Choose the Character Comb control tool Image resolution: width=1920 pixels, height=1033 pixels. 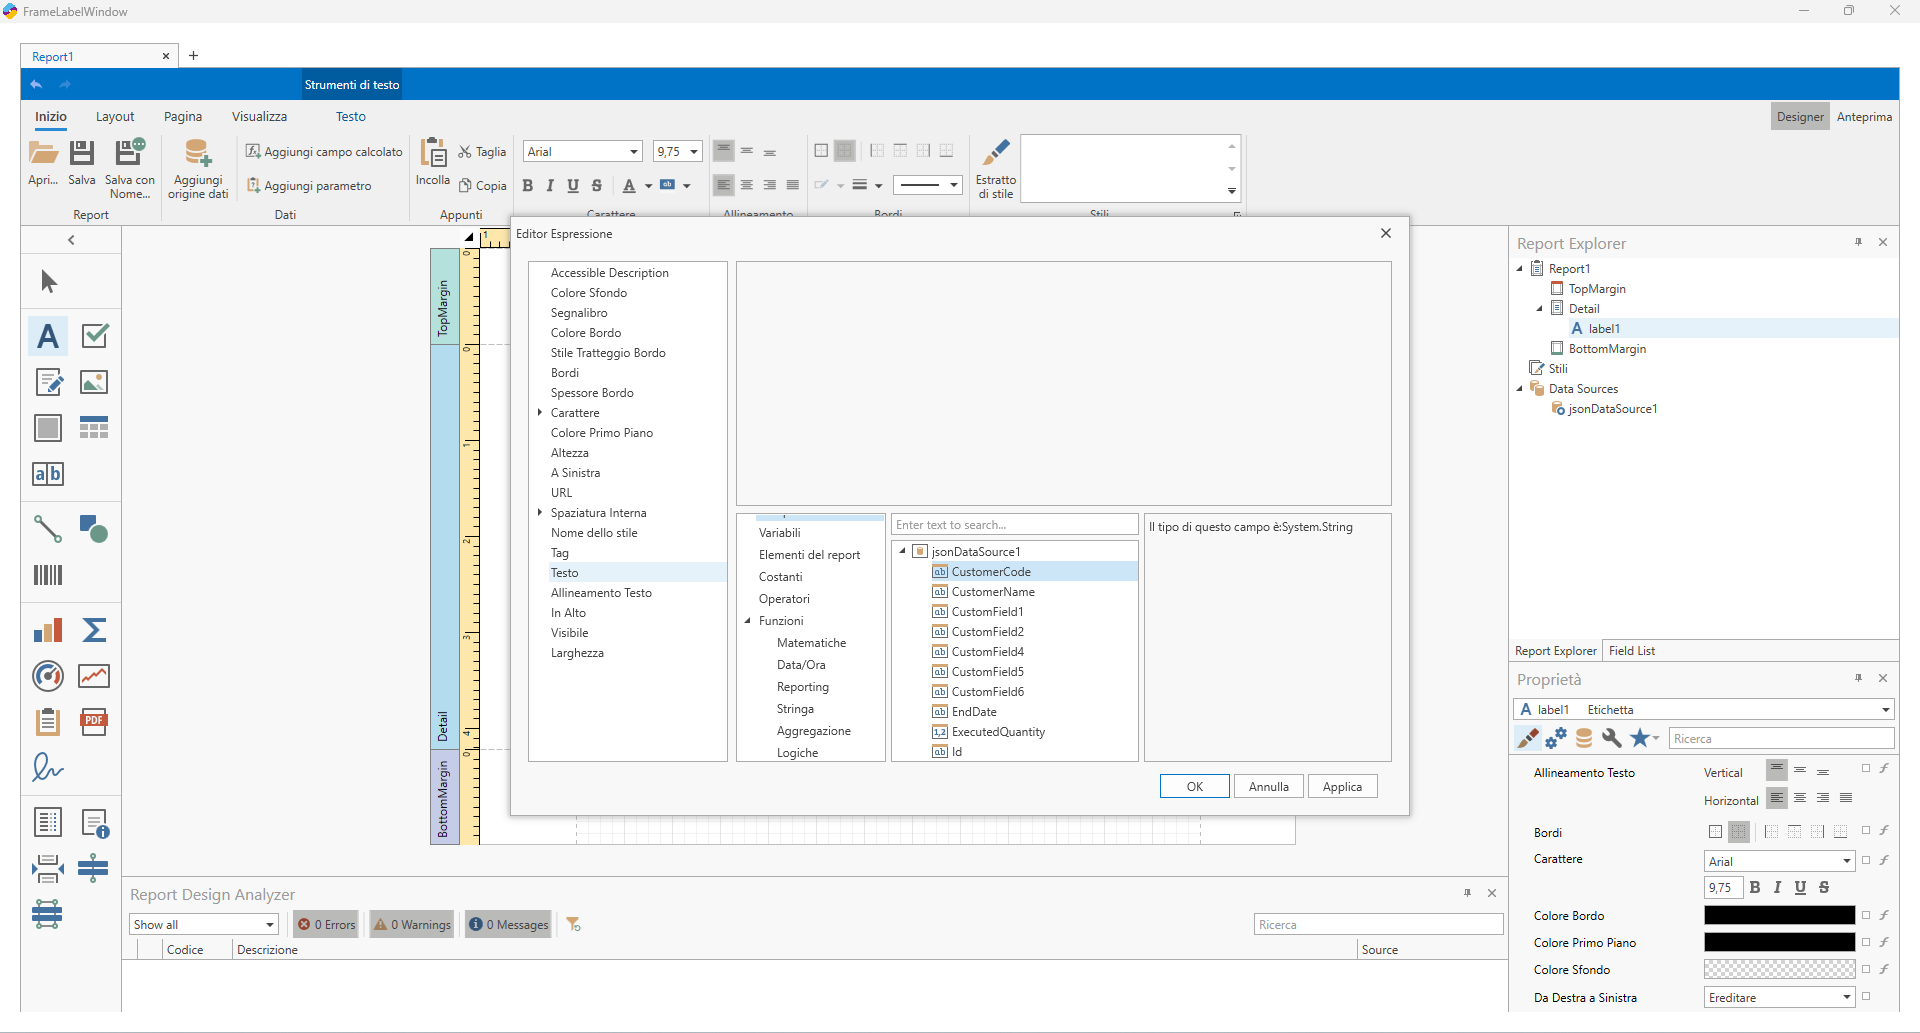tap(48, 474)
